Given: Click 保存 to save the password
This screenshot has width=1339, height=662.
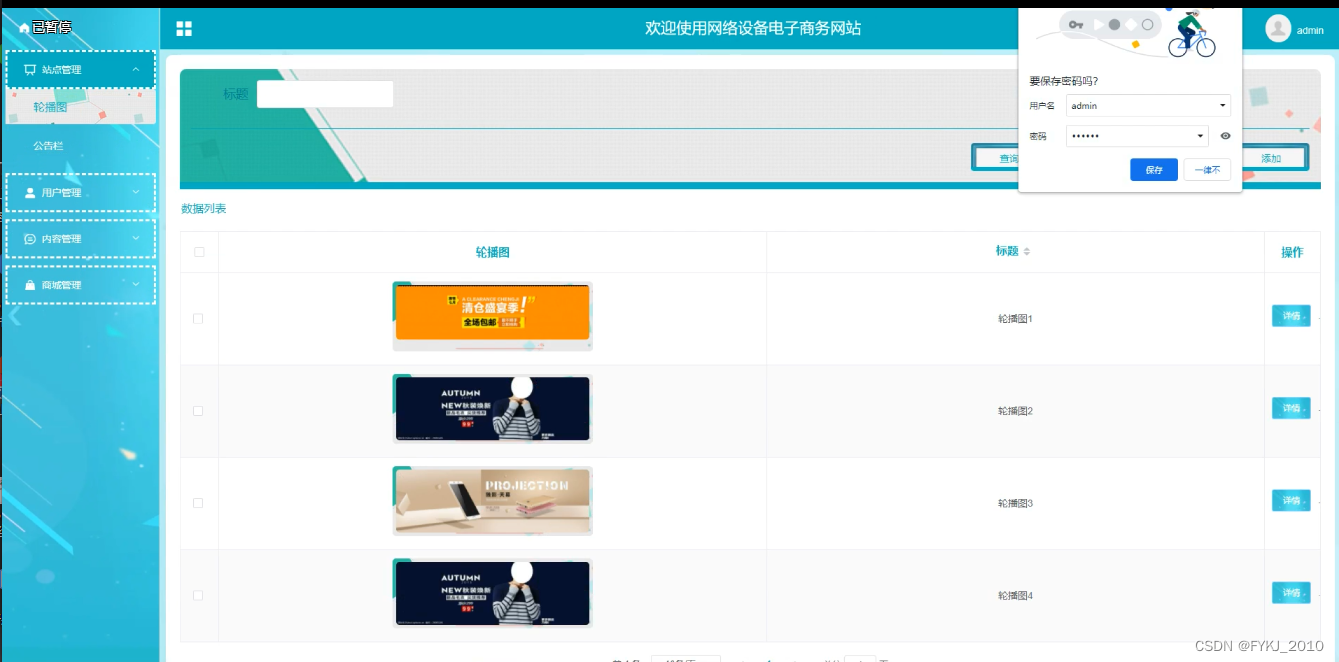Looking at the screenshot, I should coord(1154,170).
